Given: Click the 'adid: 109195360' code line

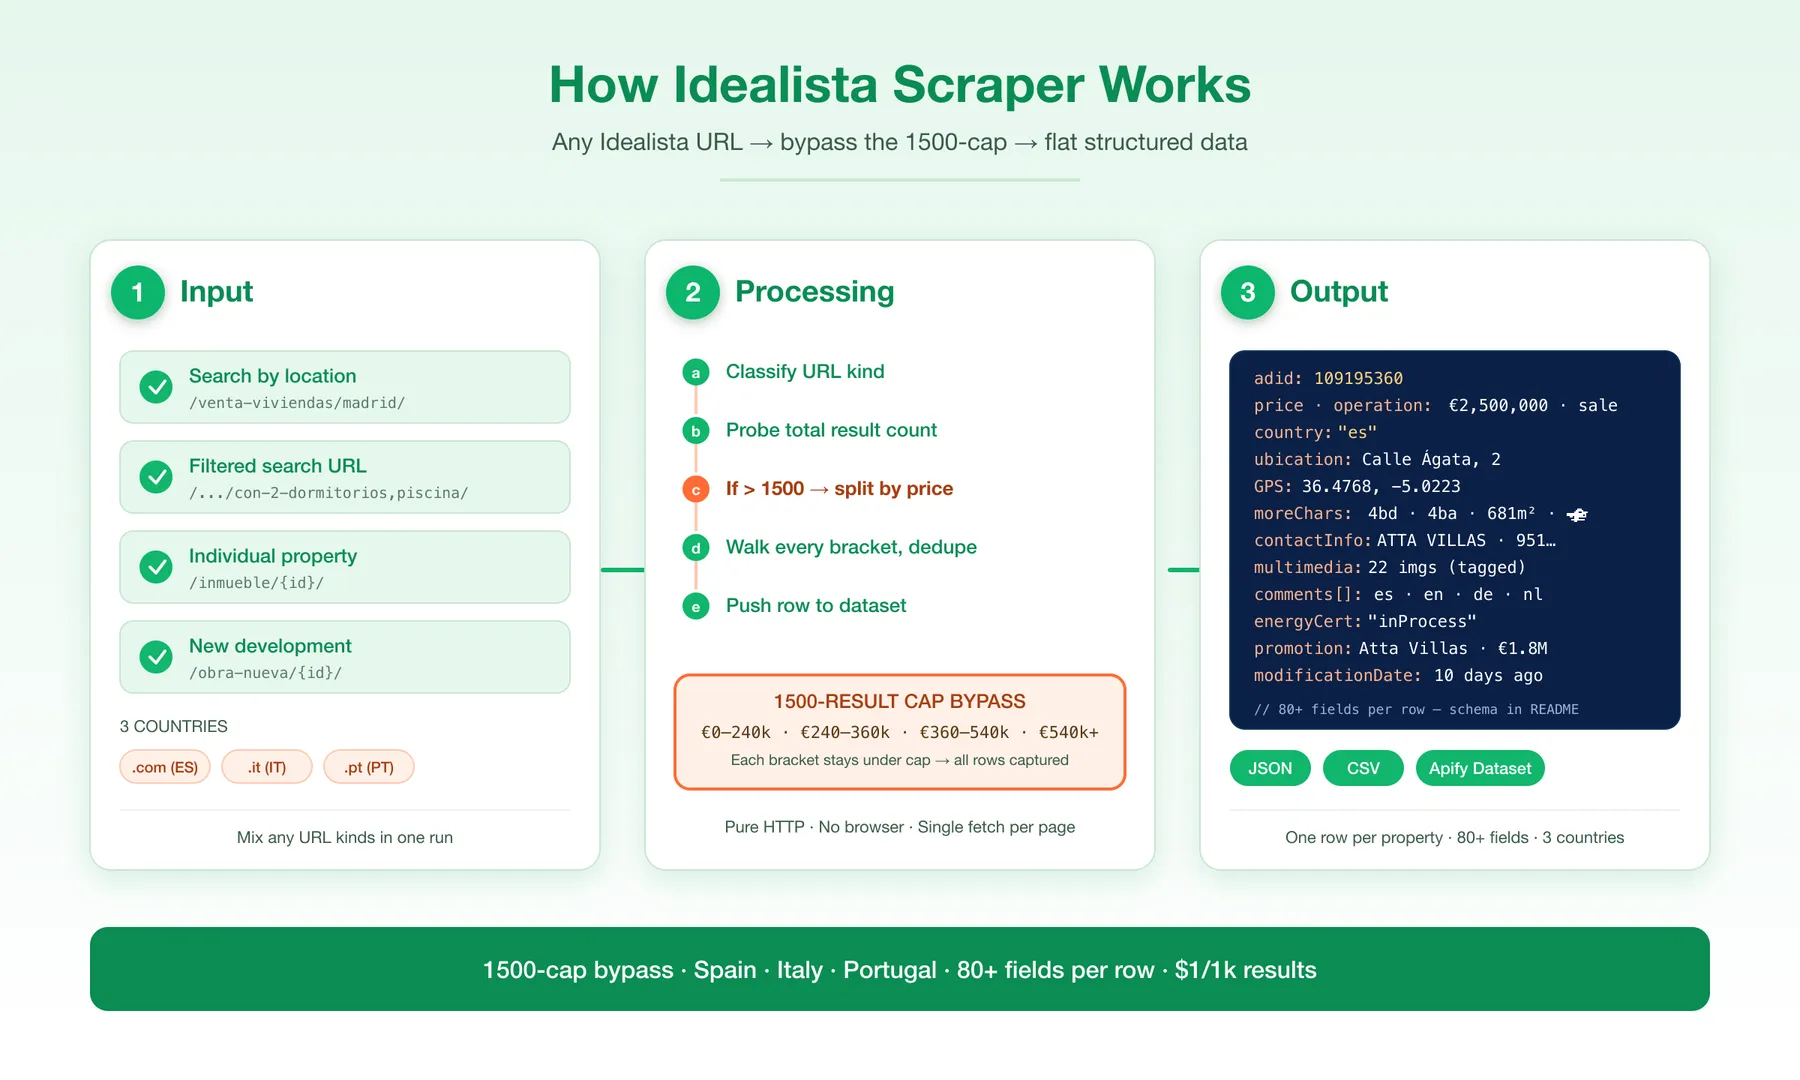Looking at the screenshot, I should (1328, 378).
